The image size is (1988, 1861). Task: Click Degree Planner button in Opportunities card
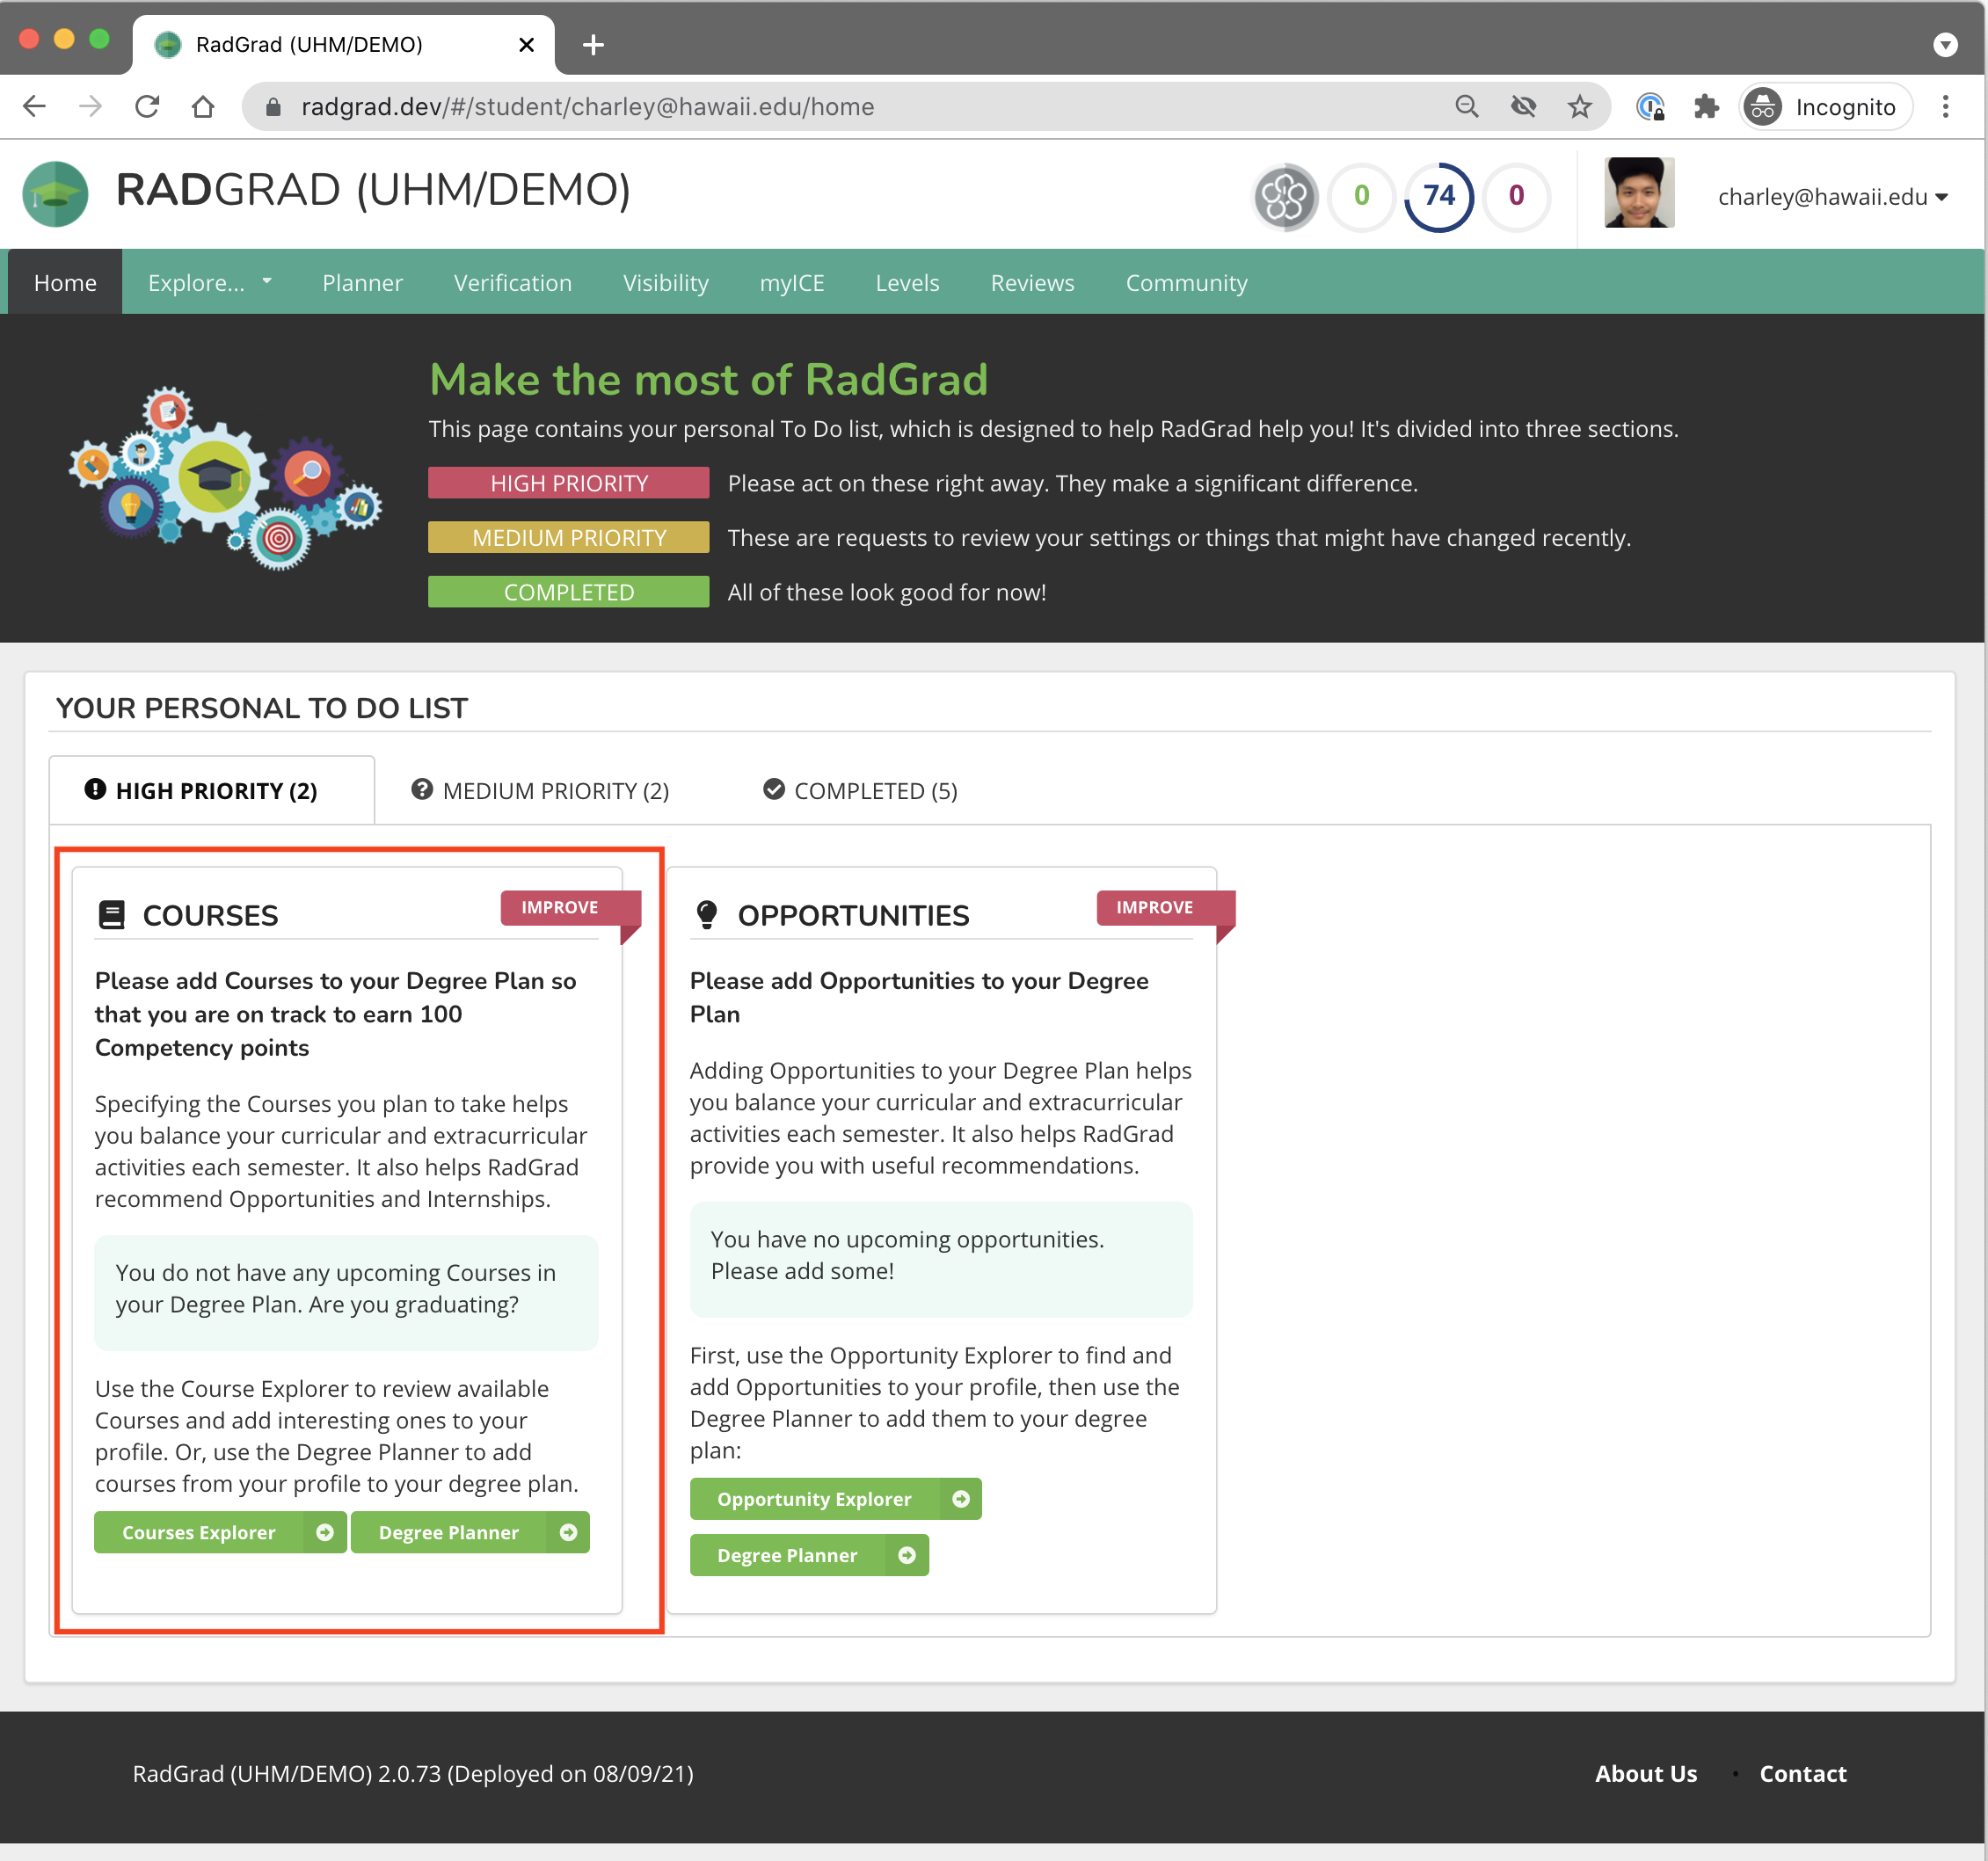point(809,1556)
